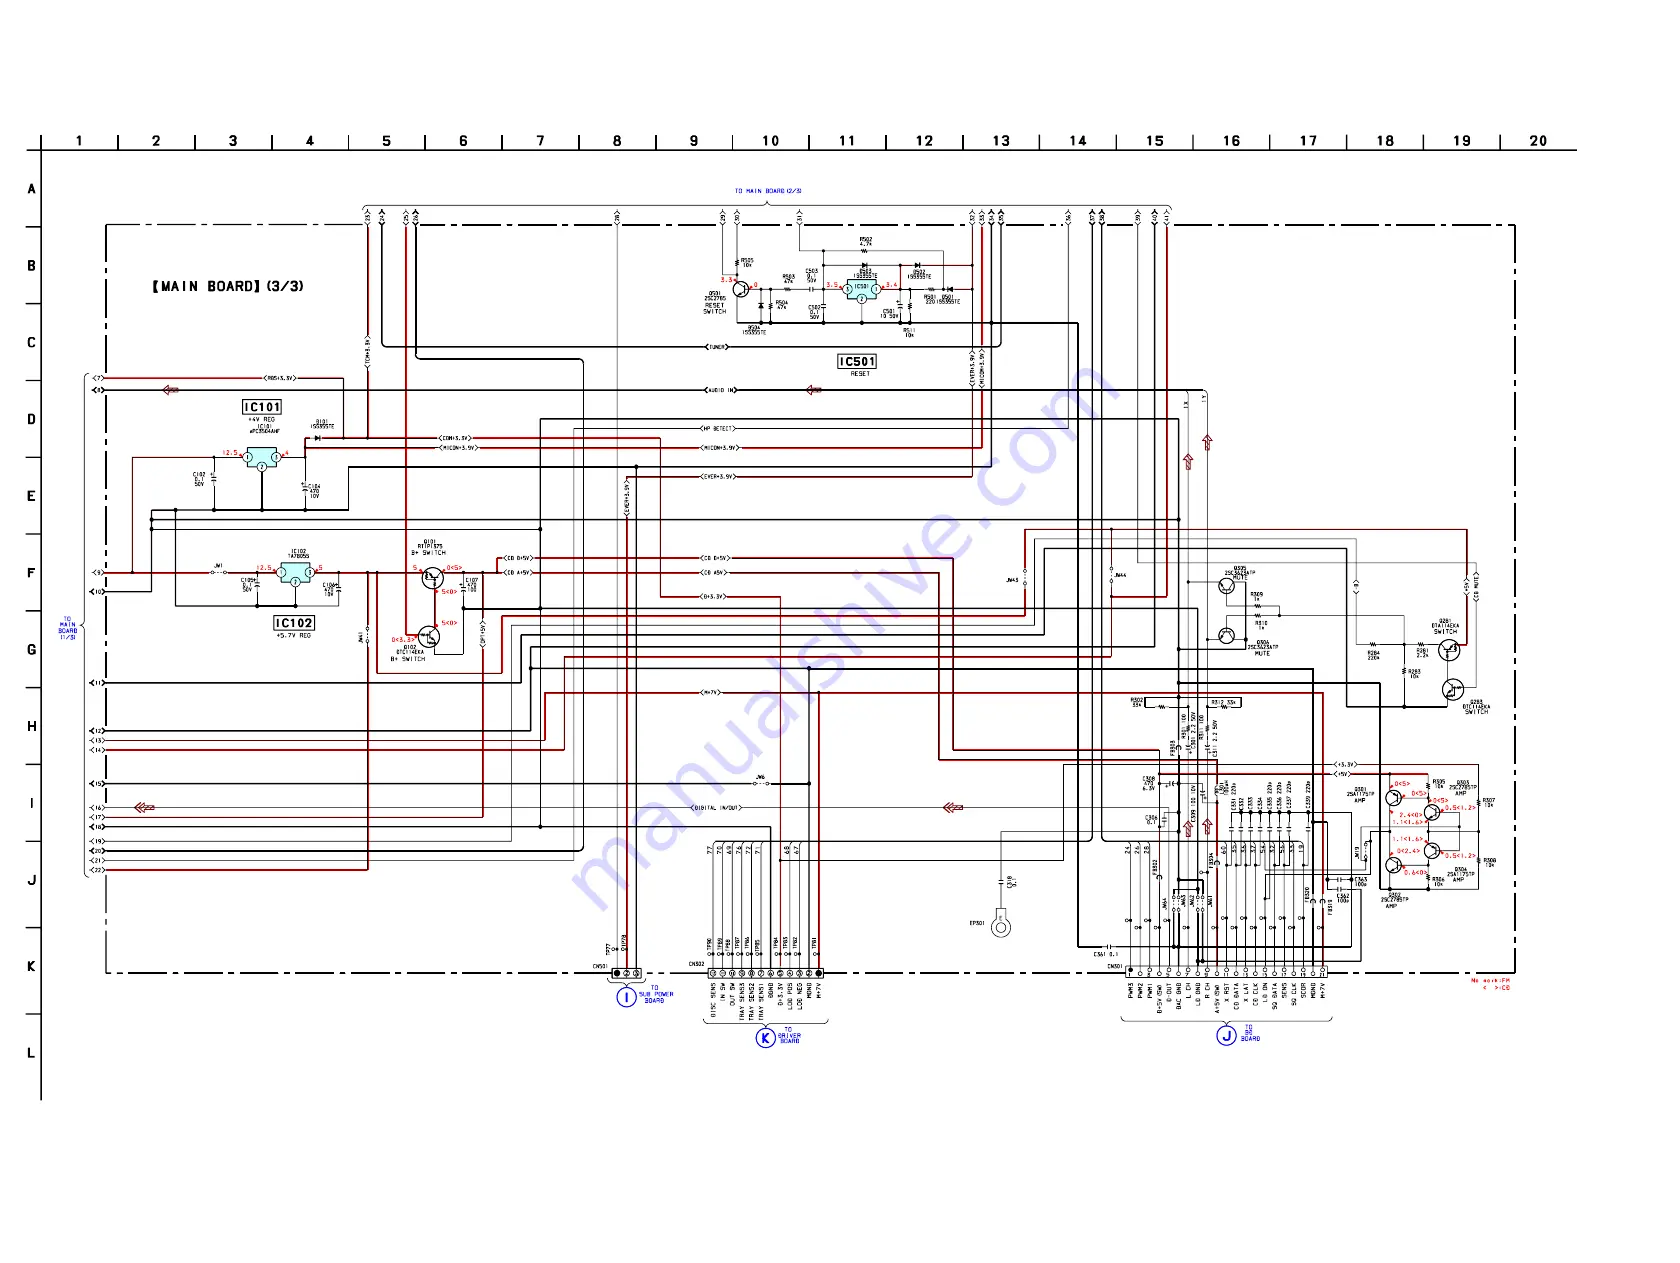
Task: Click the AUDIO IN signal label
Action: [721, 390]
